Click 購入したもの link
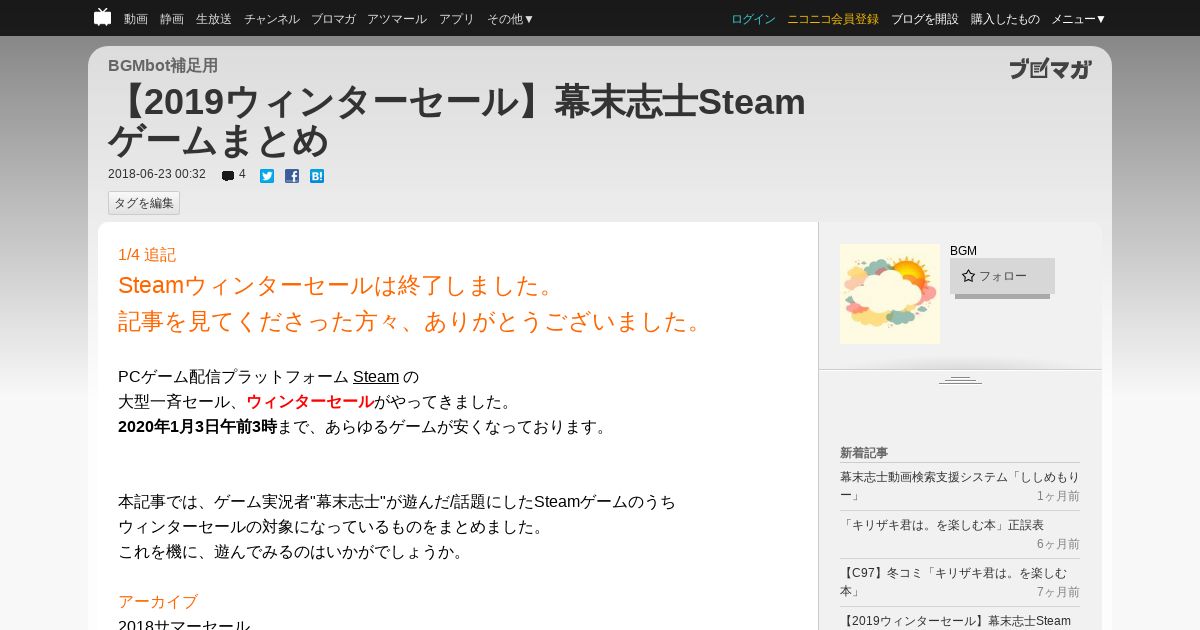This screenshot has height=630, width=1200. click(1005, 19)
